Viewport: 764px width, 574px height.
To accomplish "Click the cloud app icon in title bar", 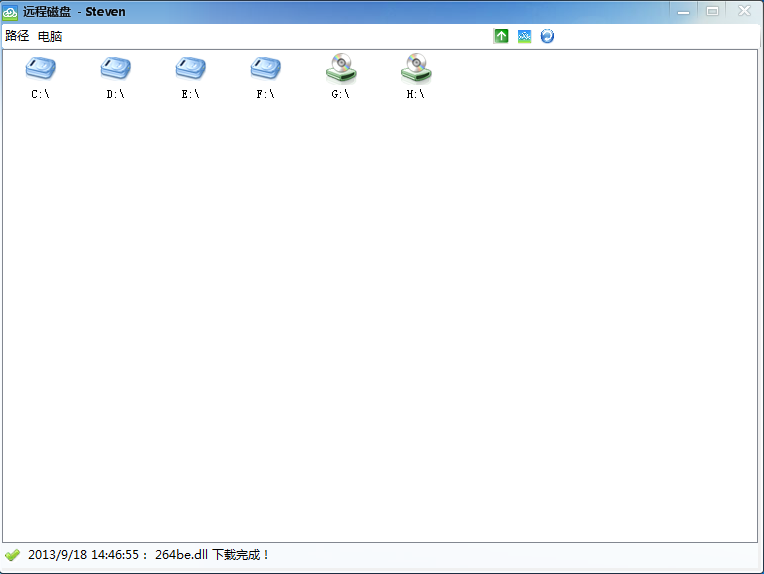I will click(10, 12).
